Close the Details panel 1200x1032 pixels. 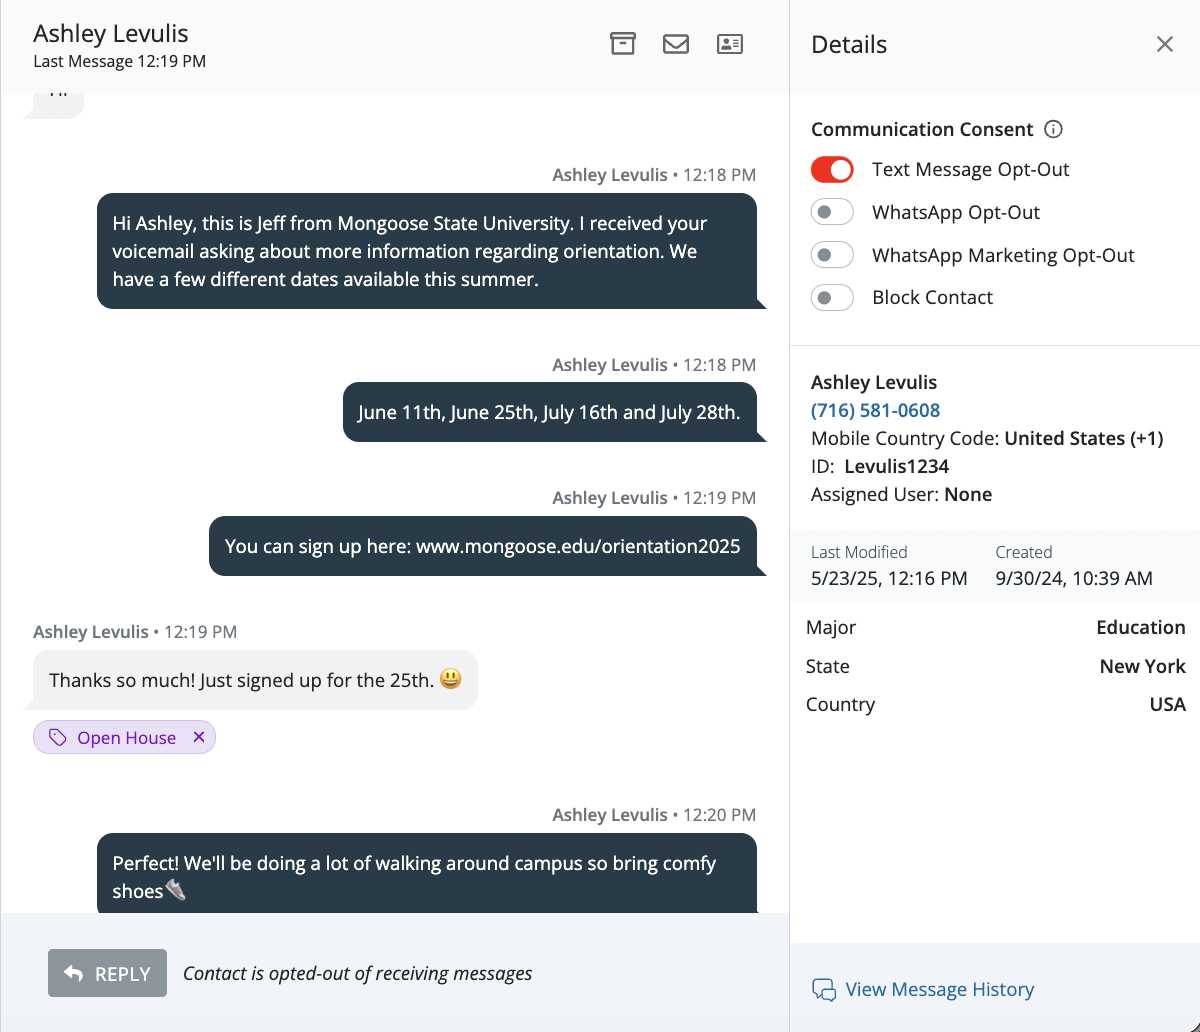[1165, 44]
